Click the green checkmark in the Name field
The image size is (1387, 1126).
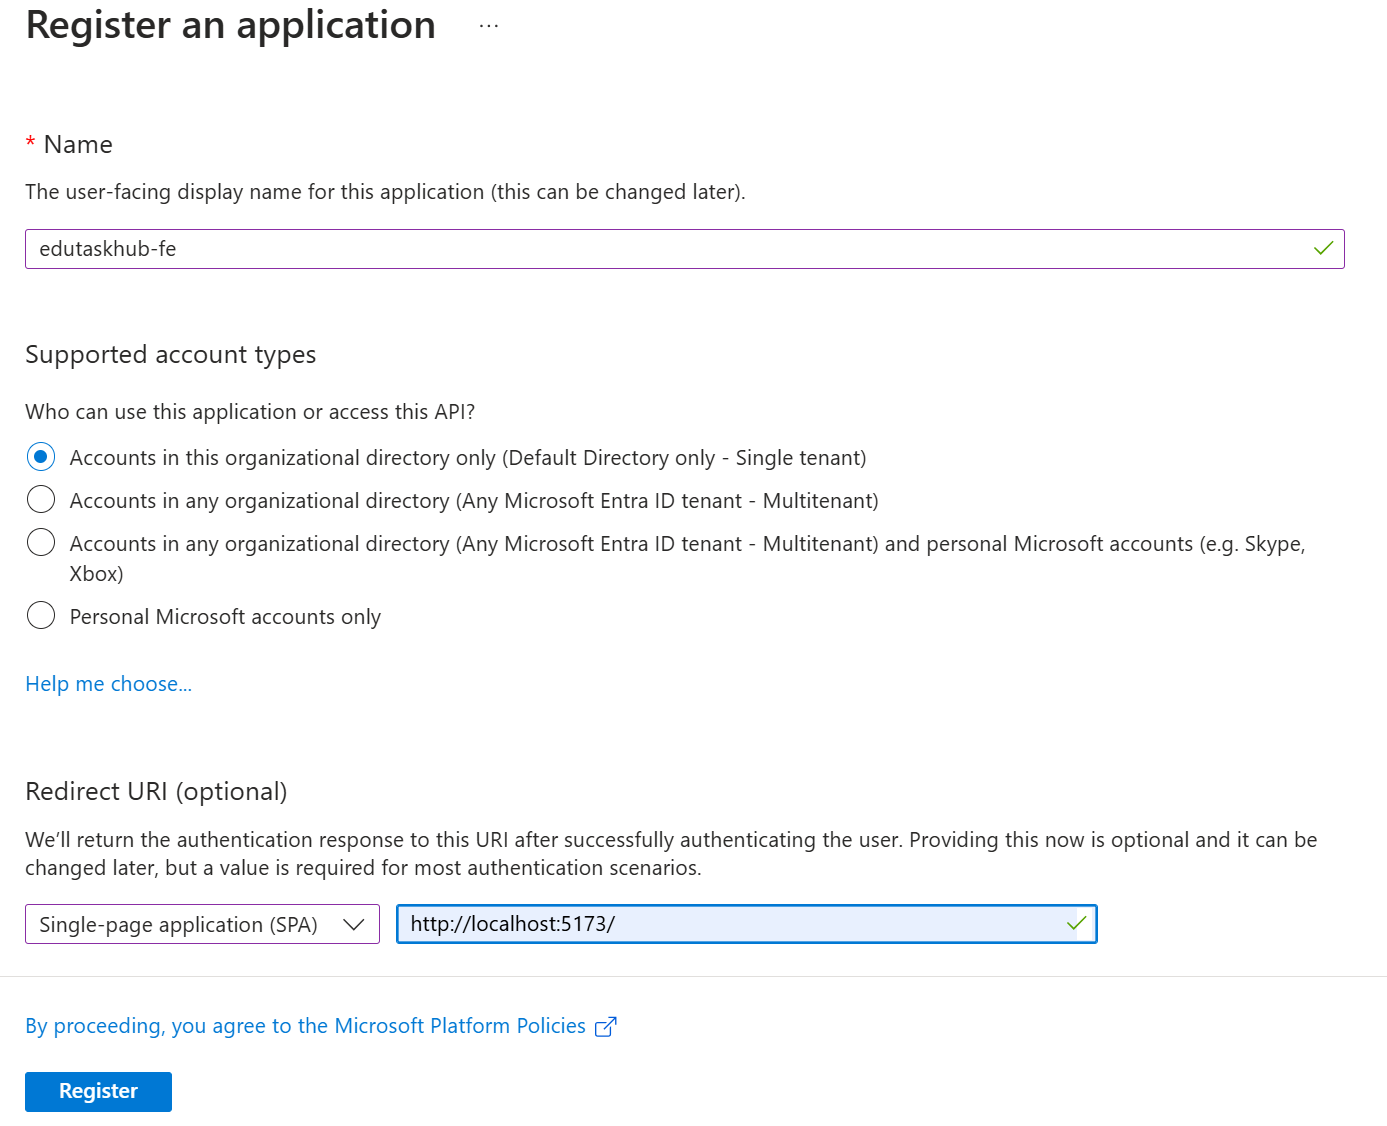coord(1322,248)
